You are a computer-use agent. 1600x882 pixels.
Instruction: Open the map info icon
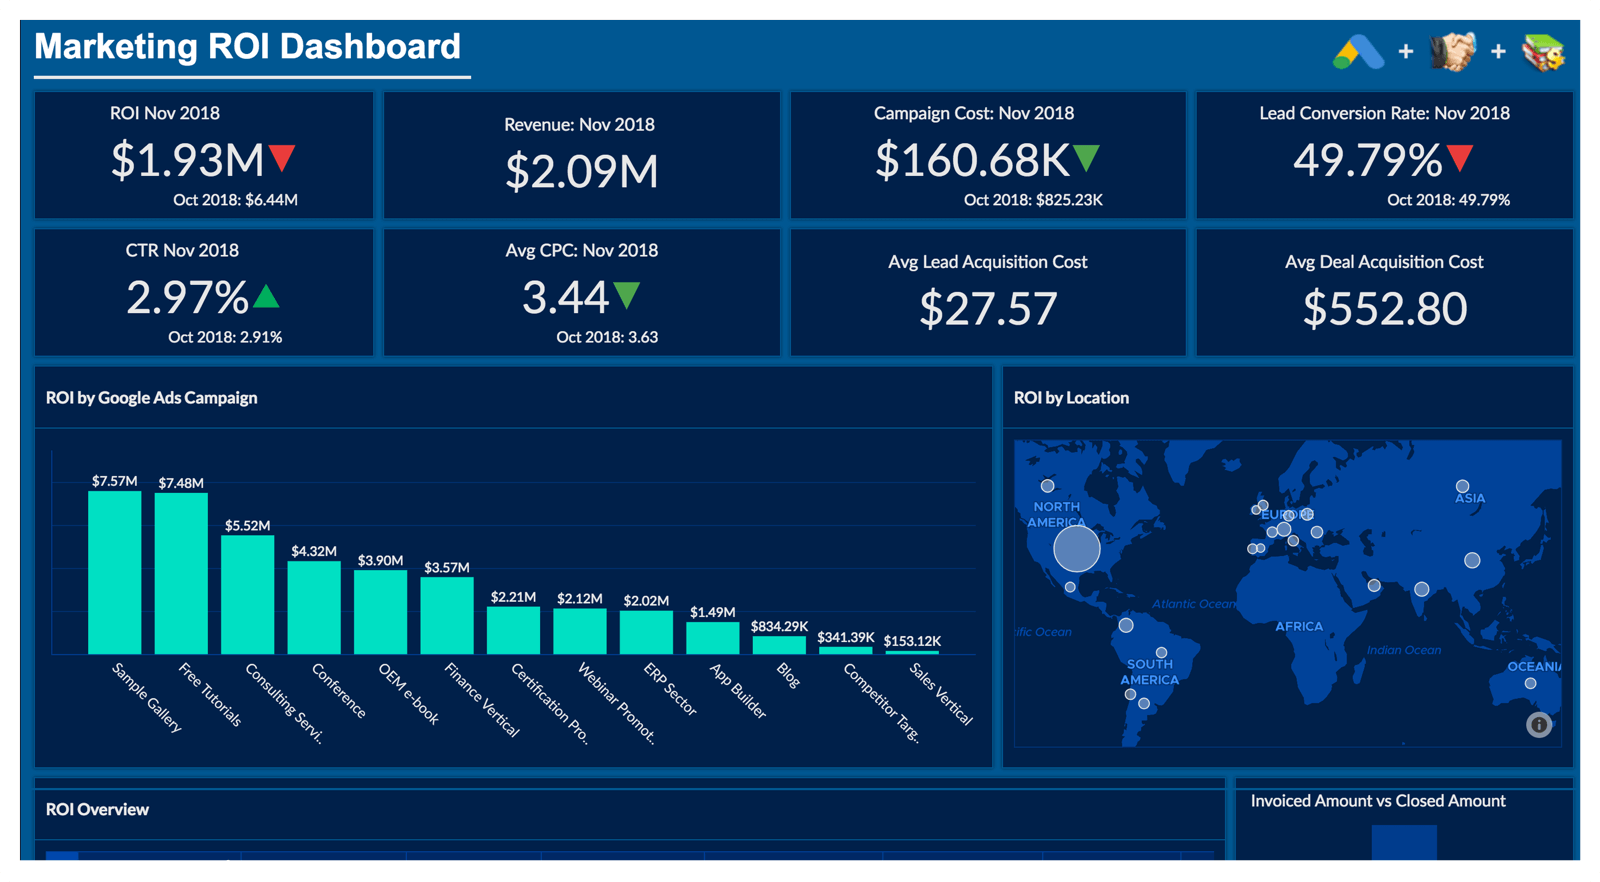coord(1539,725)
